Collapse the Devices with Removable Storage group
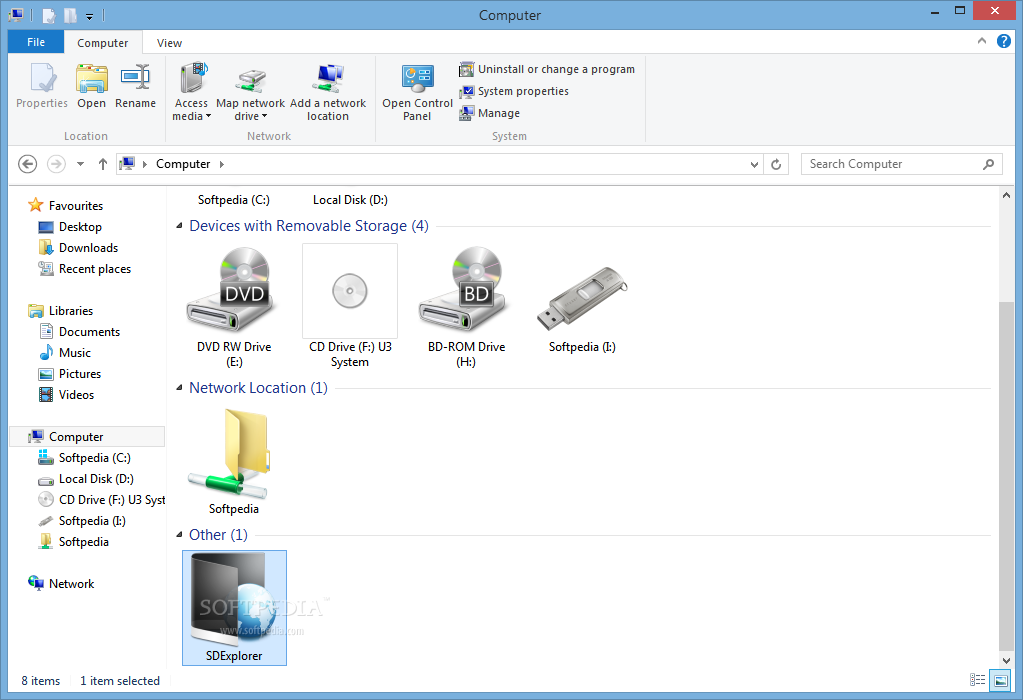Image resolution: width=1023 pixels, height=700 pixels. click(179, 226)
